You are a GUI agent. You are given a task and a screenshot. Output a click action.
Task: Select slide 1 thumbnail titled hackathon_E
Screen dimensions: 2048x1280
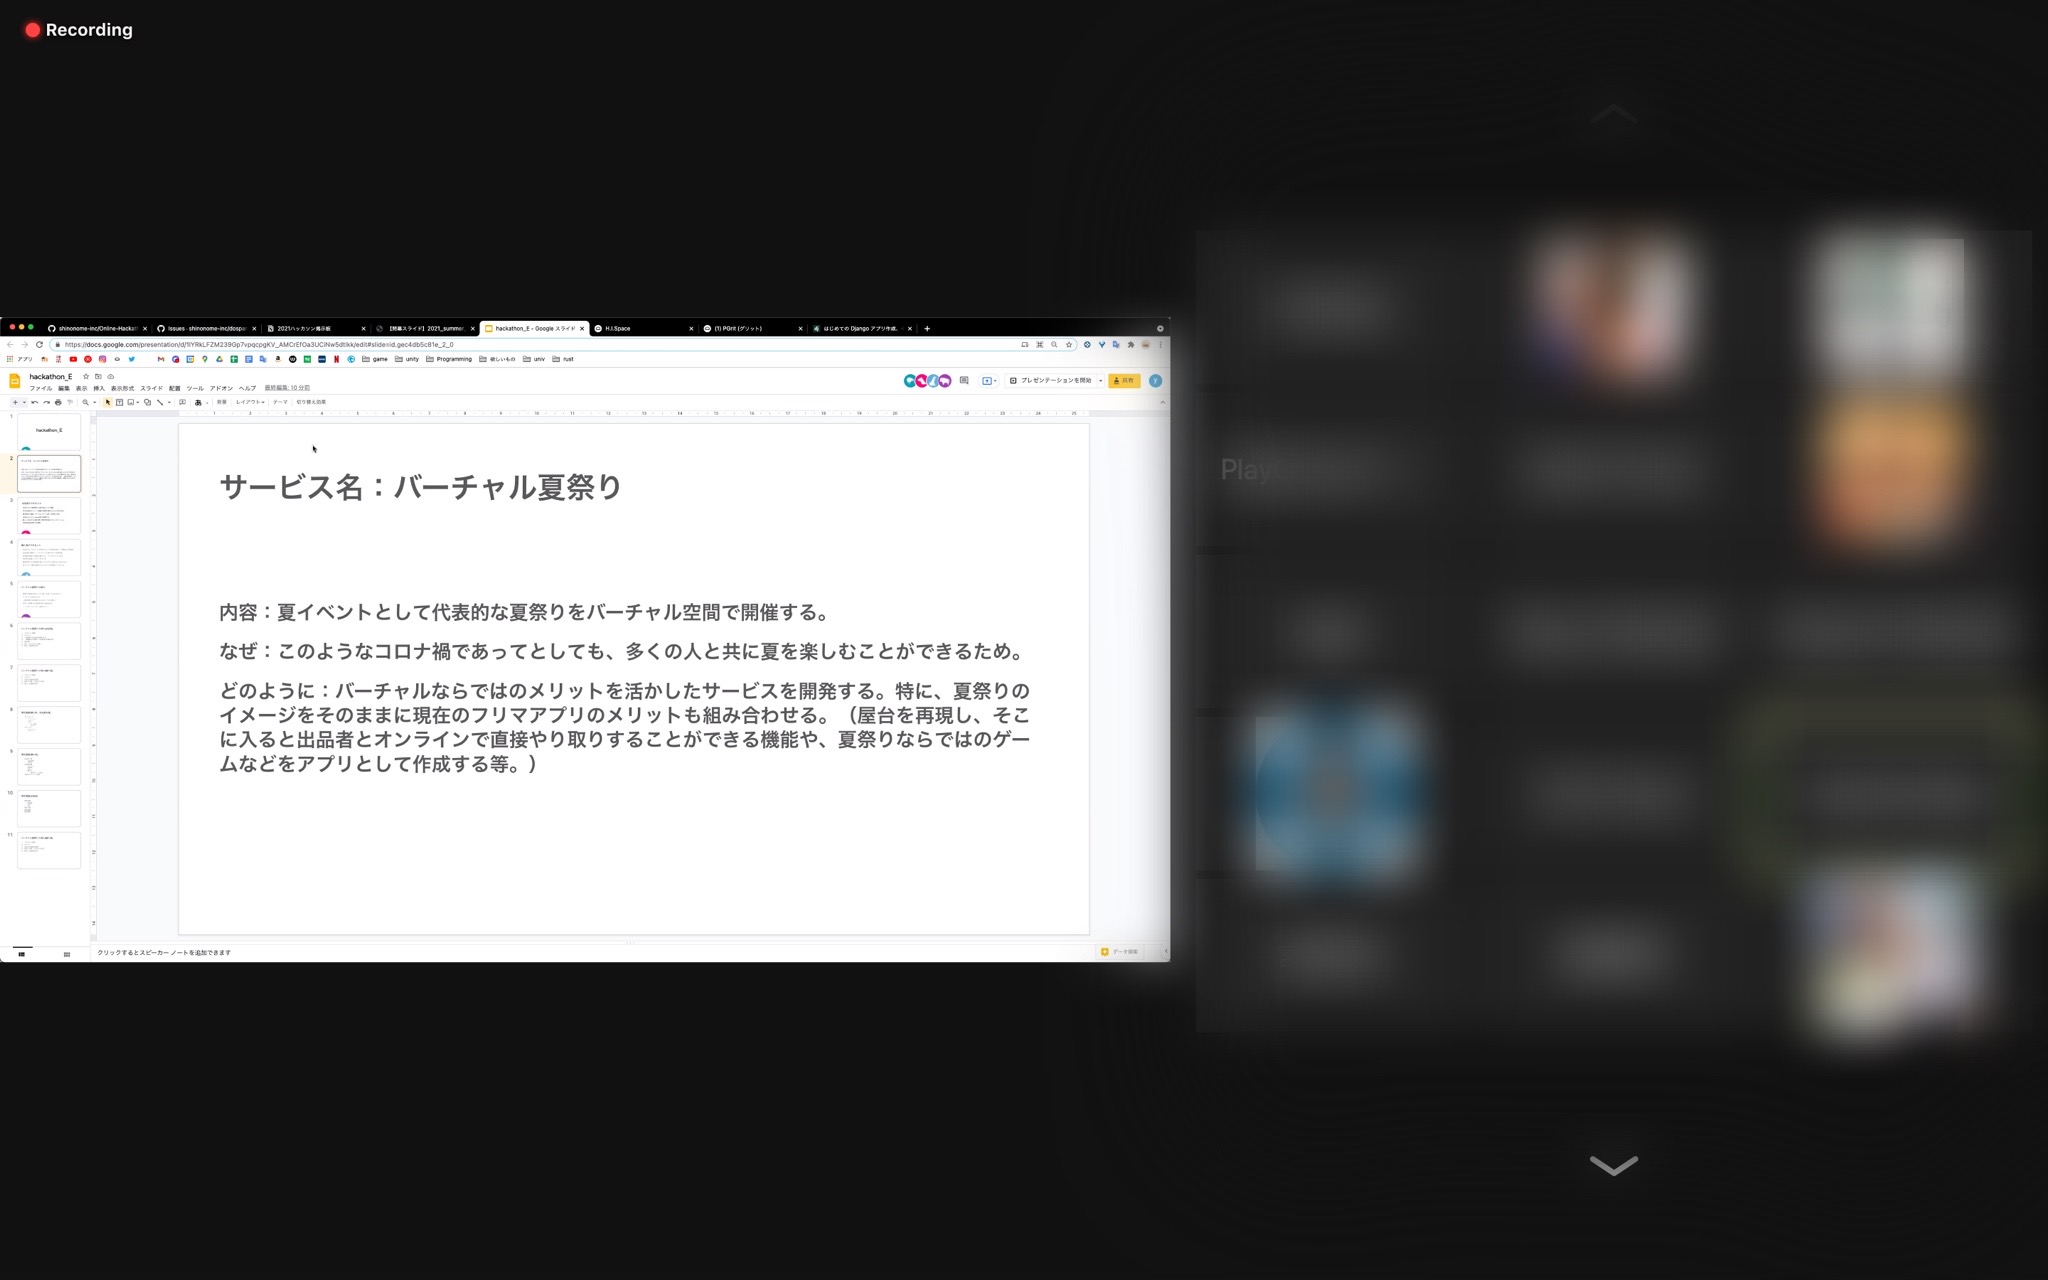49,431
